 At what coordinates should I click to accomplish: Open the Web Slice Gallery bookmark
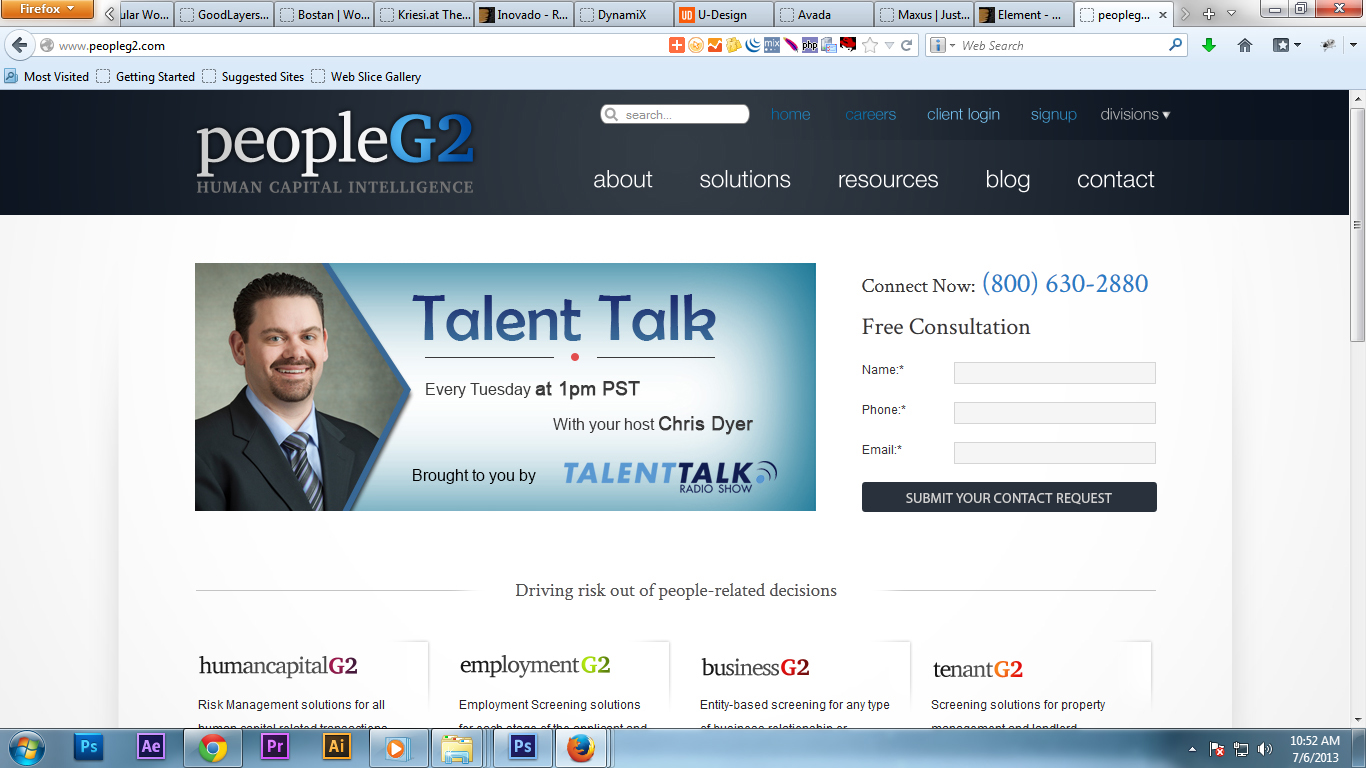pyautogui.click(x=366, y=76)
